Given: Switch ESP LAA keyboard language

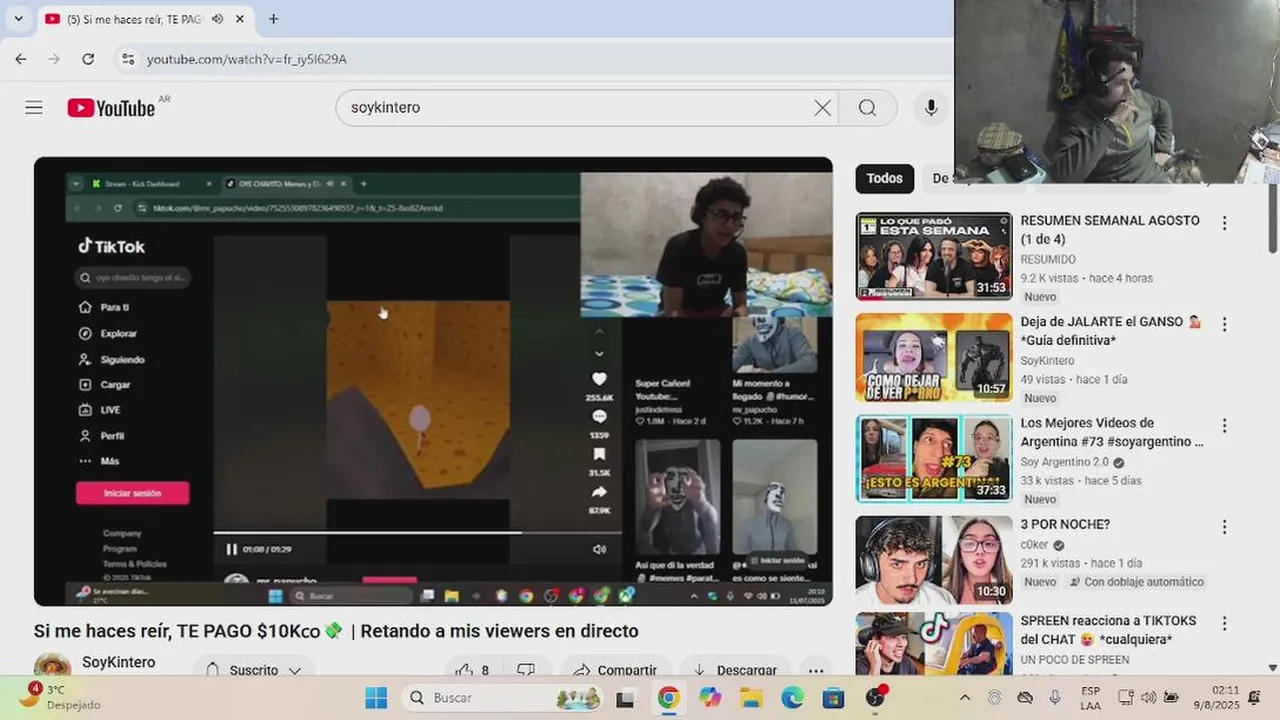Looking at the screenshot, I should (x=1091, y=698).
